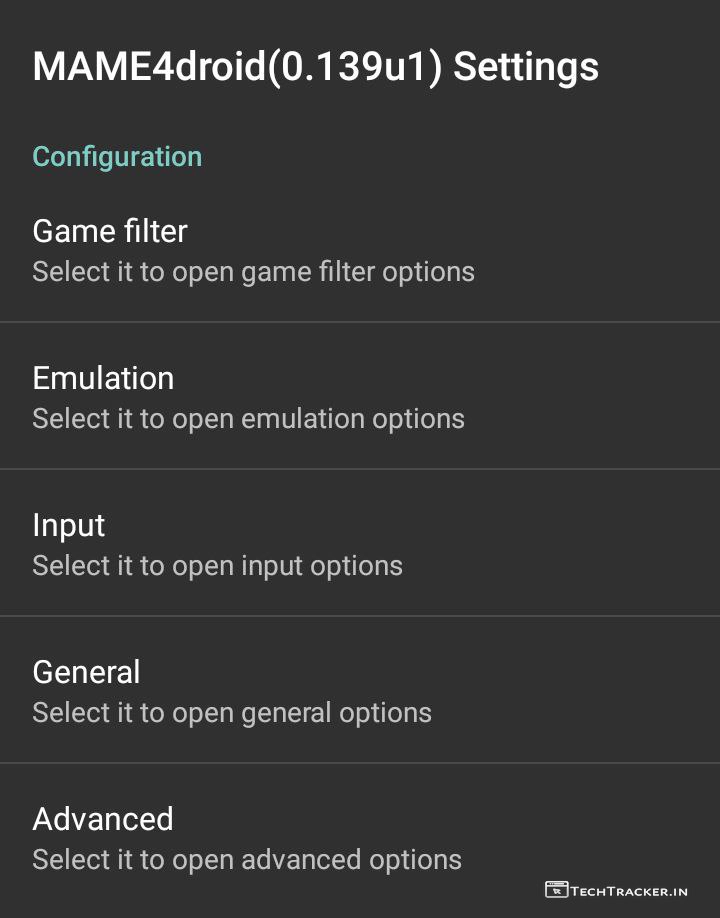The width and height of the screenshot is (720, 918).
Task: Click the Configuration section header
Action: (x=117, y=157)
